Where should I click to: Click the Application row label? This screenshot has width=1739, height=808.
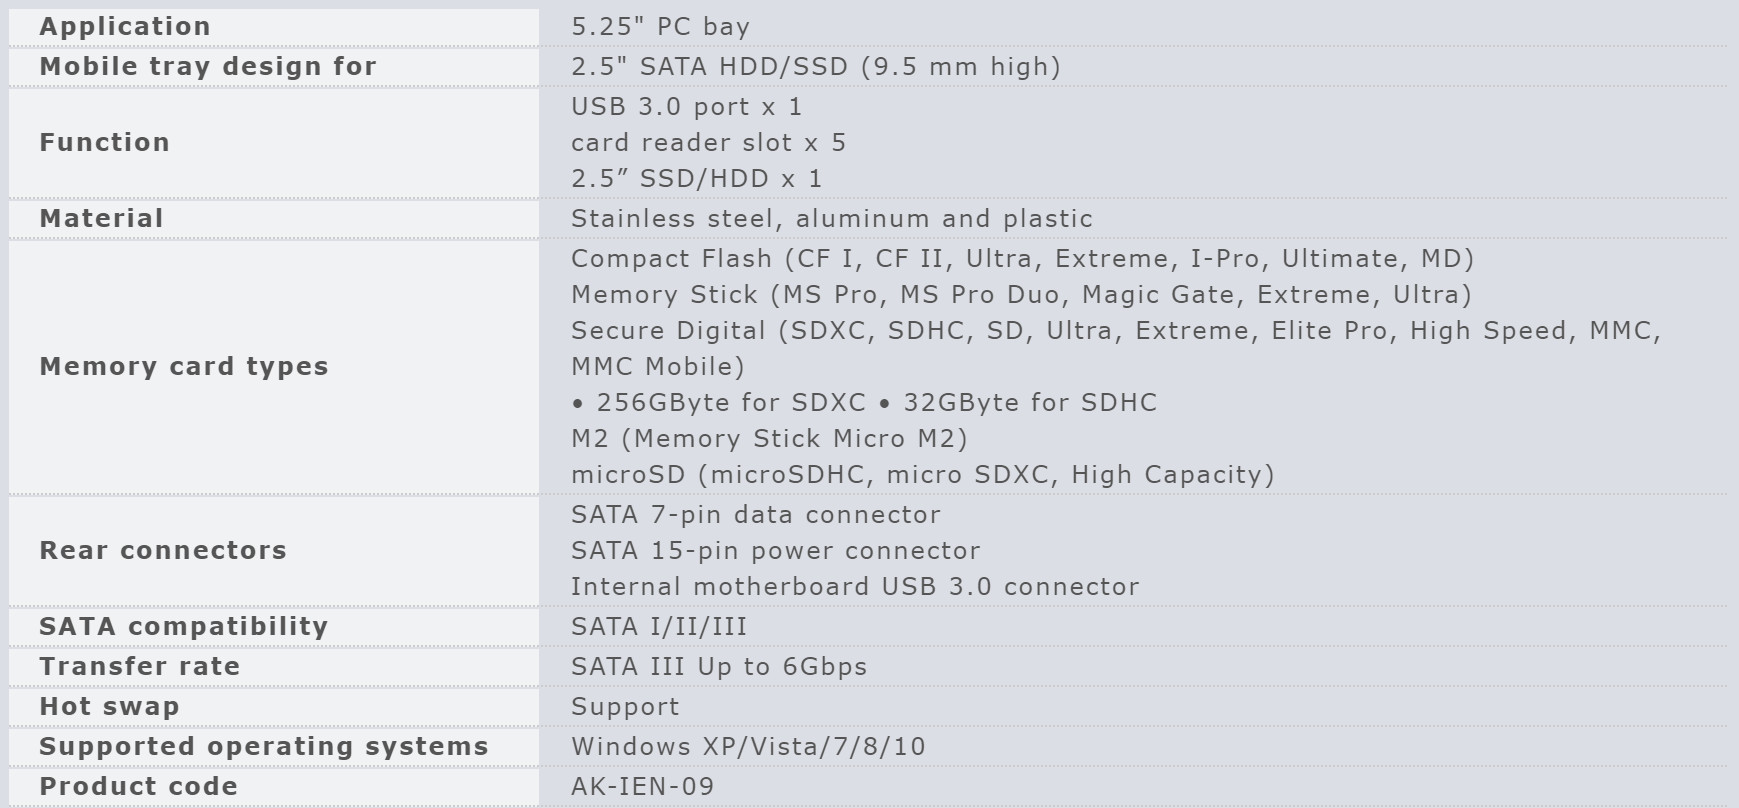(x=125, y=27)
